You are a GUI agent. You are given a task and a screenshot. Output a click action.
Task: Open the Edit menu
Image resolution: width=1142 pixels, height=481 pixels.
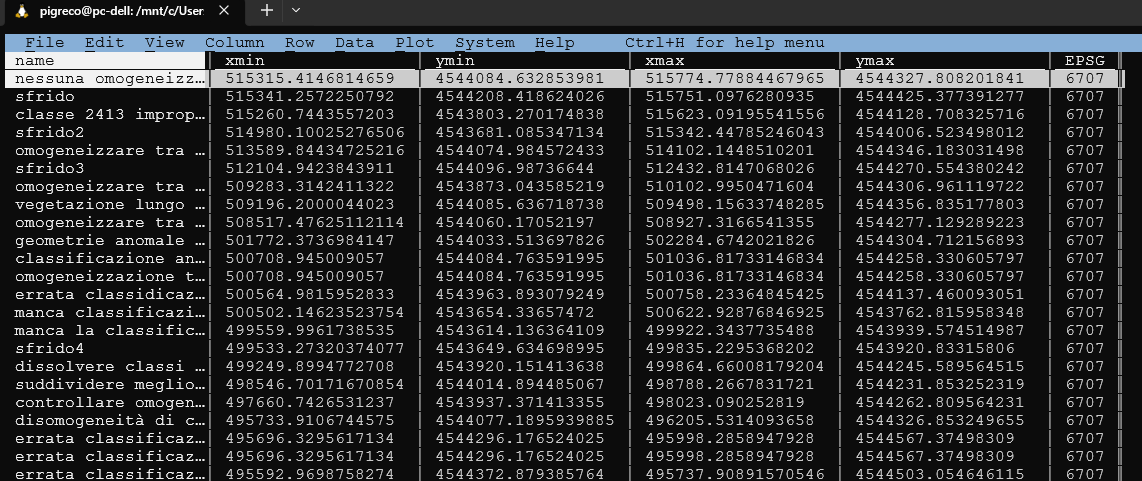pyautogui.click(x=104, y=43)
